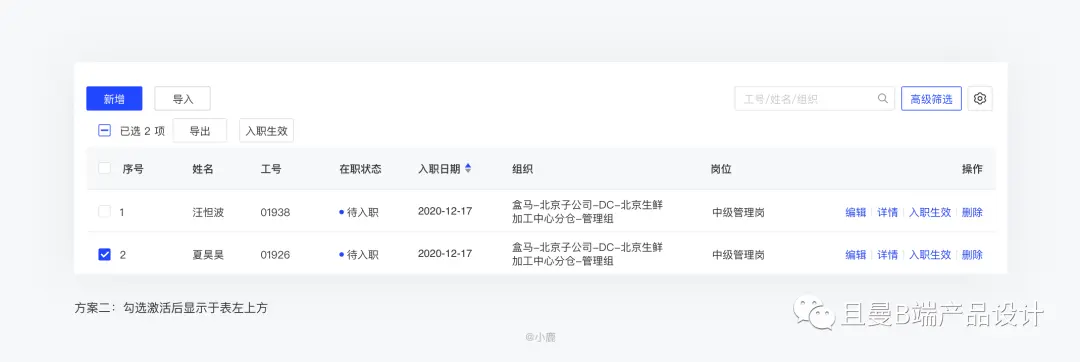Image resolution: width=1080 pixels, height=362 pixels.
Task: Click employee number 01926
Action: point(275,255)
